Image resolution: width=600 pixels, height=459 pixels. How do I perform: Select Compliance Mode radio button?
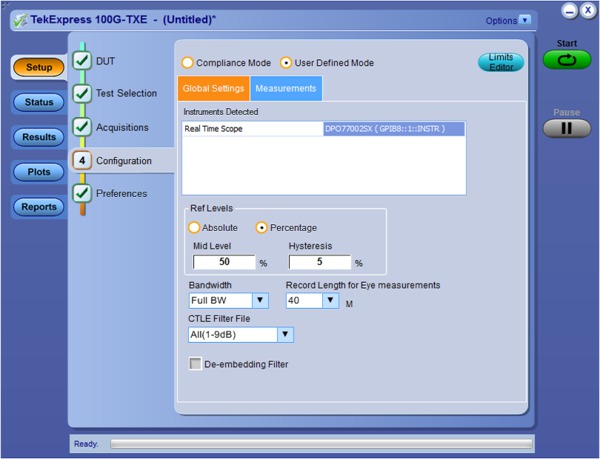pyautogui.click(x=187, y=62)
